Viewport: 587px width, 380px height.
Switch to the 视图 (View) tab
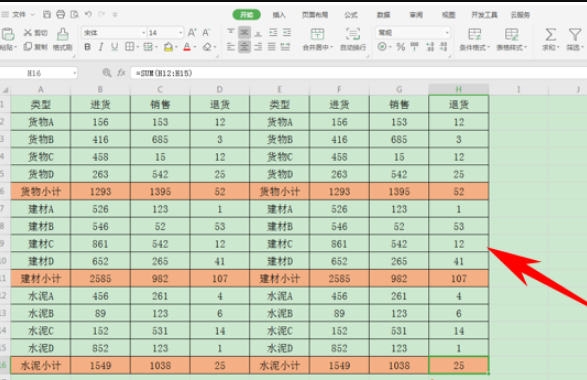[x=448, y=15]
